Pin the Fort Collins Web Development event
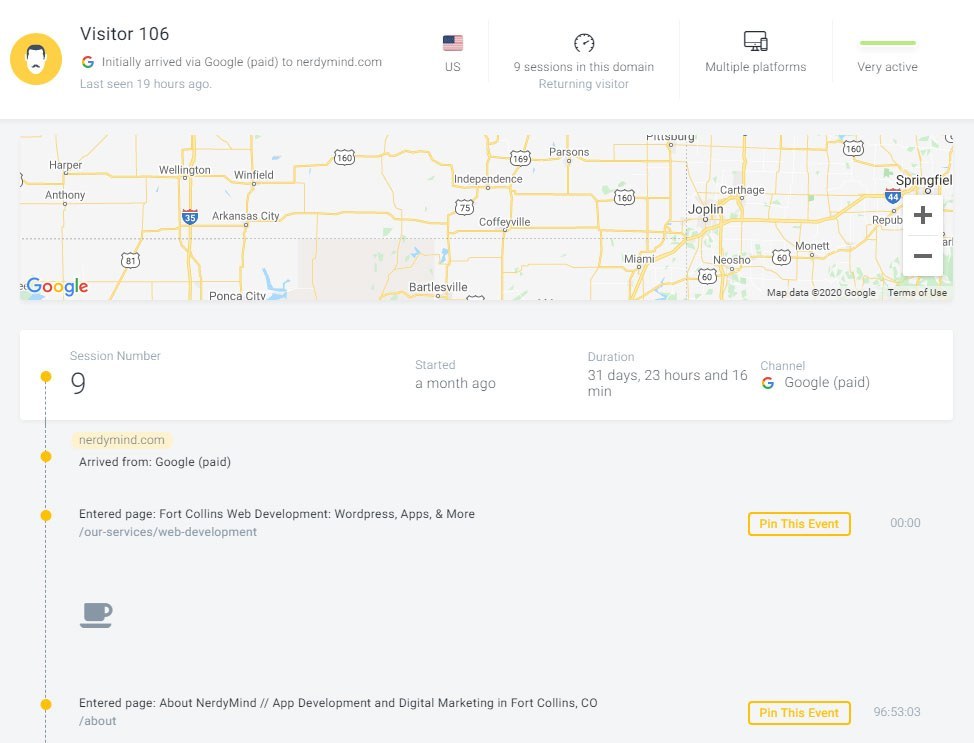 tap(799, 524)
